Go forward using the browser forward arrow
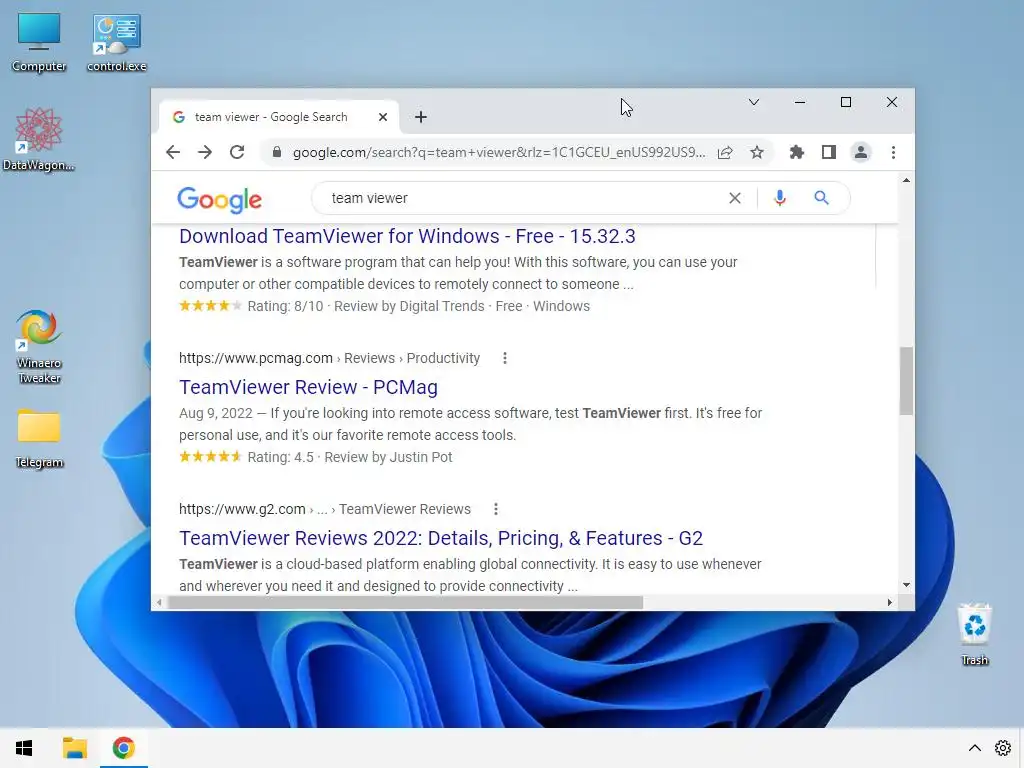The image size is (1024, 768). 205,152
